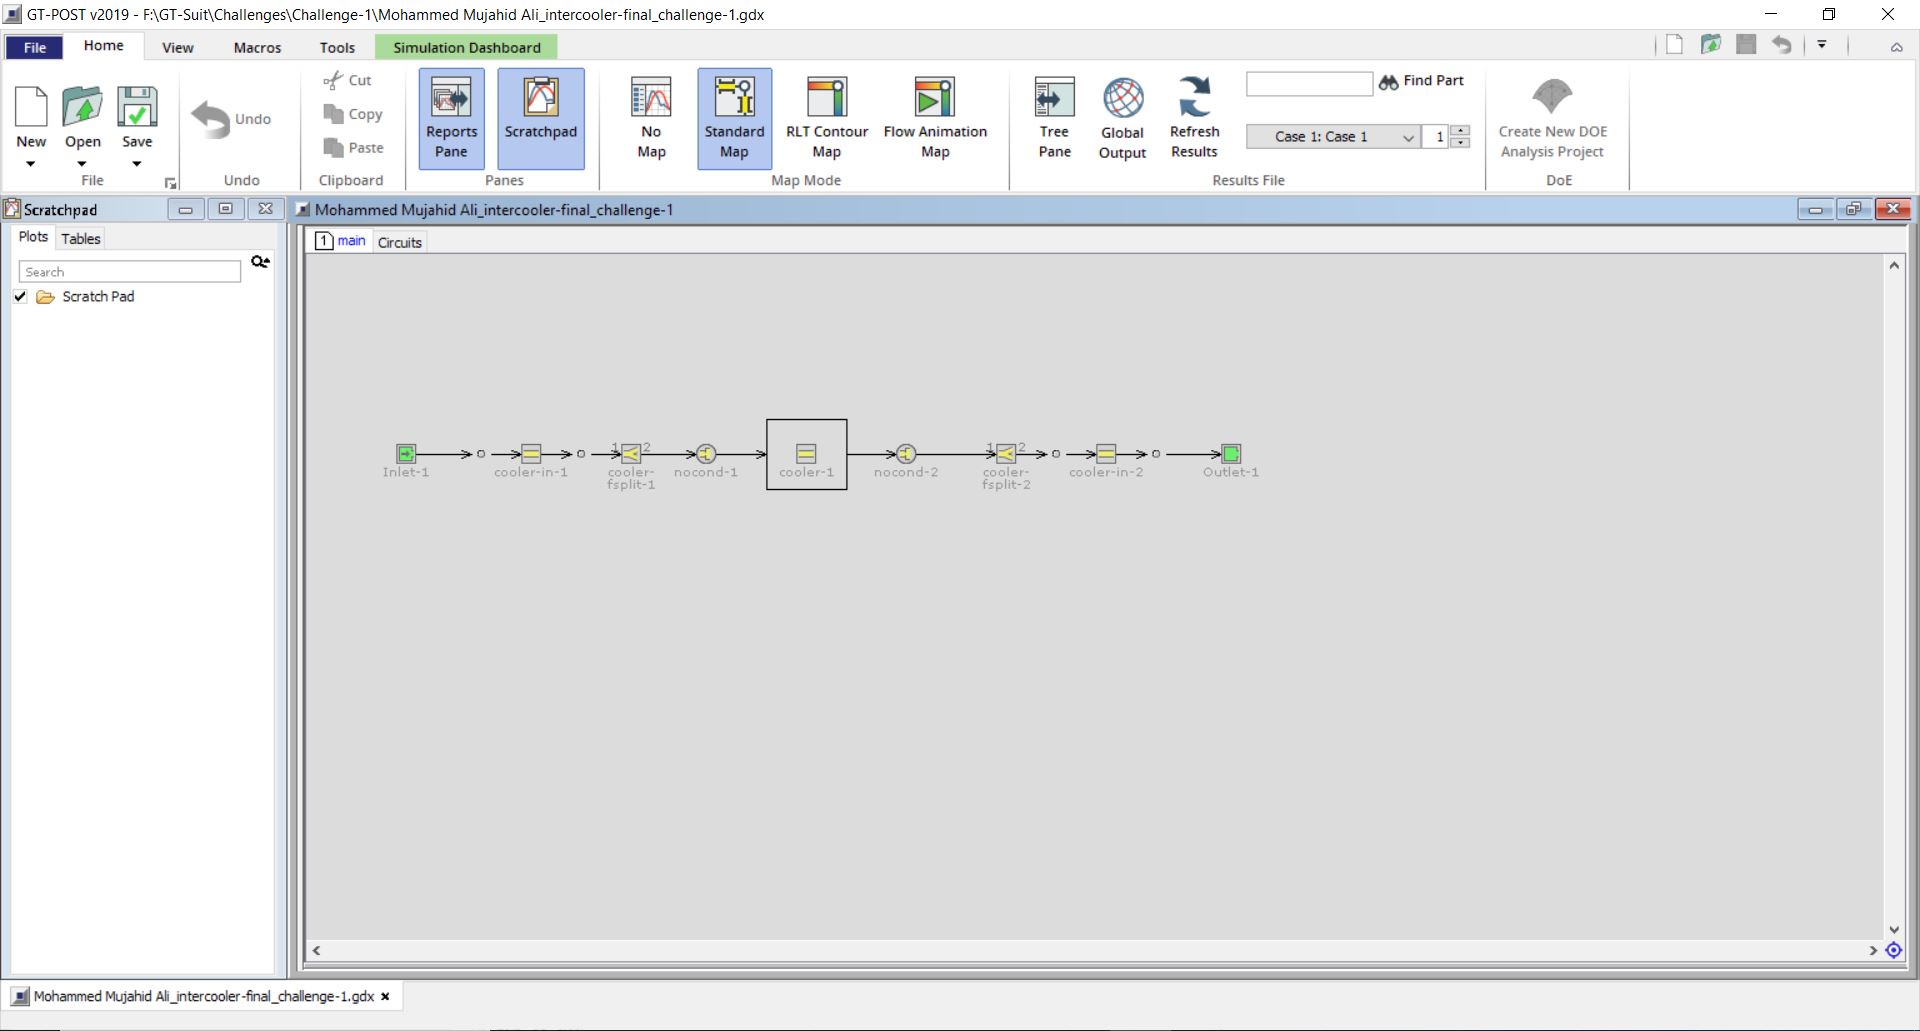Open the Case 1 dropdown
Image resolution: width=1920 pixels, height=1031 pixels.
point(1409,136)
